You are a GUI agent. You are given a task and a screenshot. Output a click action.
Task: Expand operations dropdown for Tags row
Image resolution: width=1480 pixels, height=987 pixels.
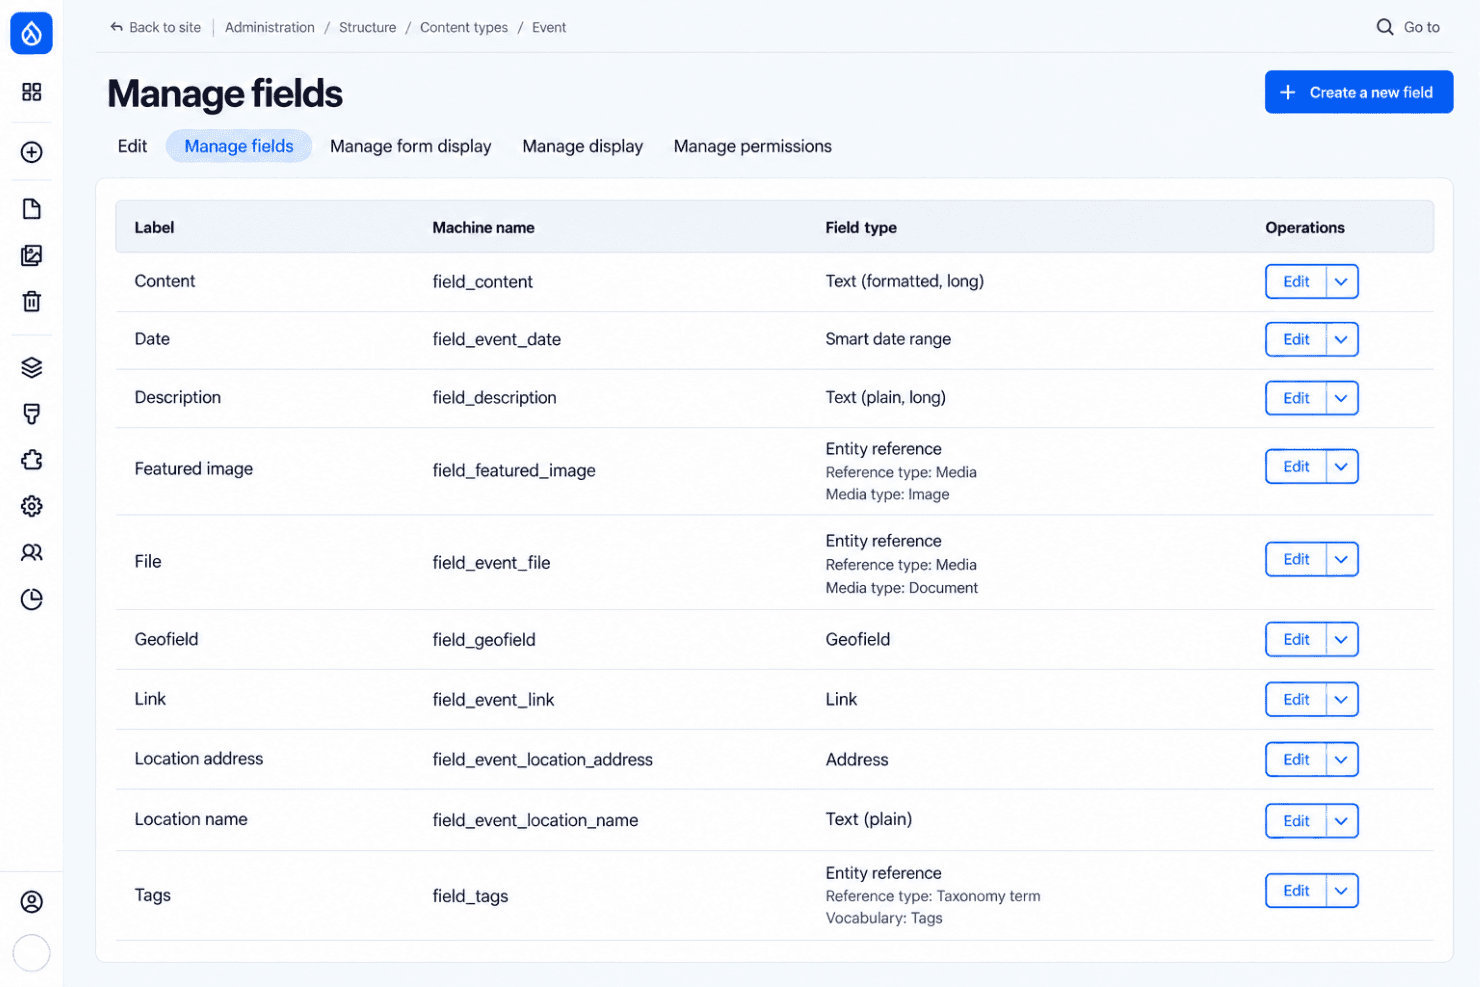point(1342,891)
